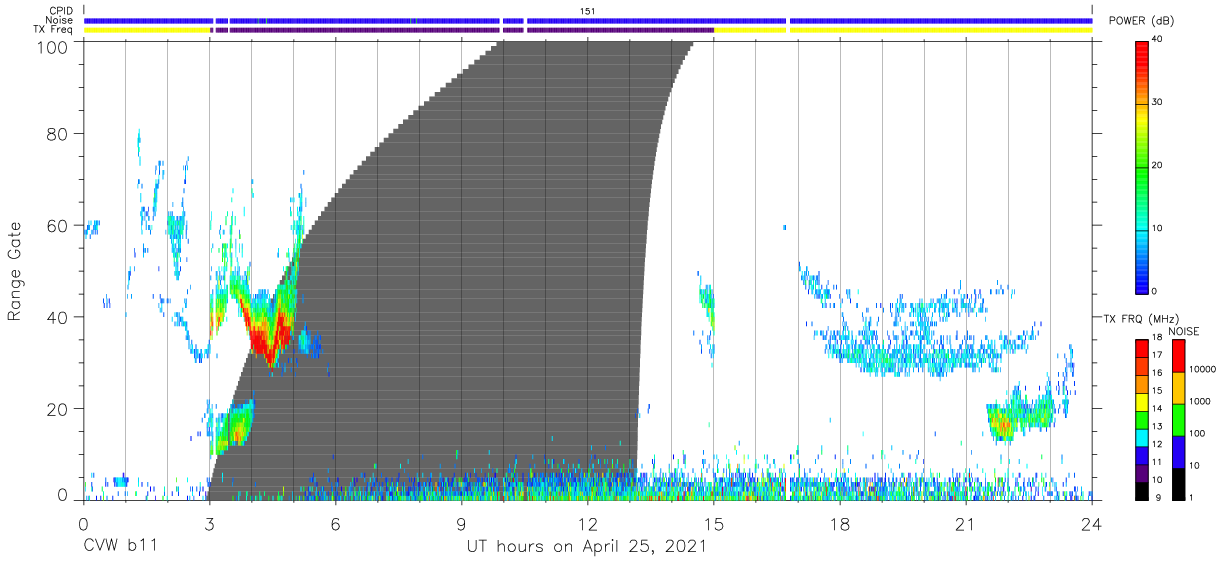Click the purple segment of the TX Freq strip

(x=462, y=30)
